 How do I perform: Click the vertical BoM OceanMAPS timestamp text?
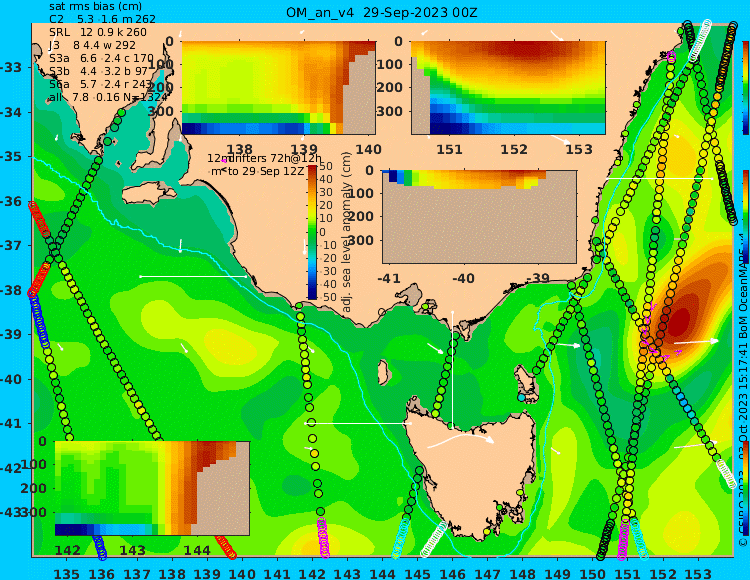743,392
